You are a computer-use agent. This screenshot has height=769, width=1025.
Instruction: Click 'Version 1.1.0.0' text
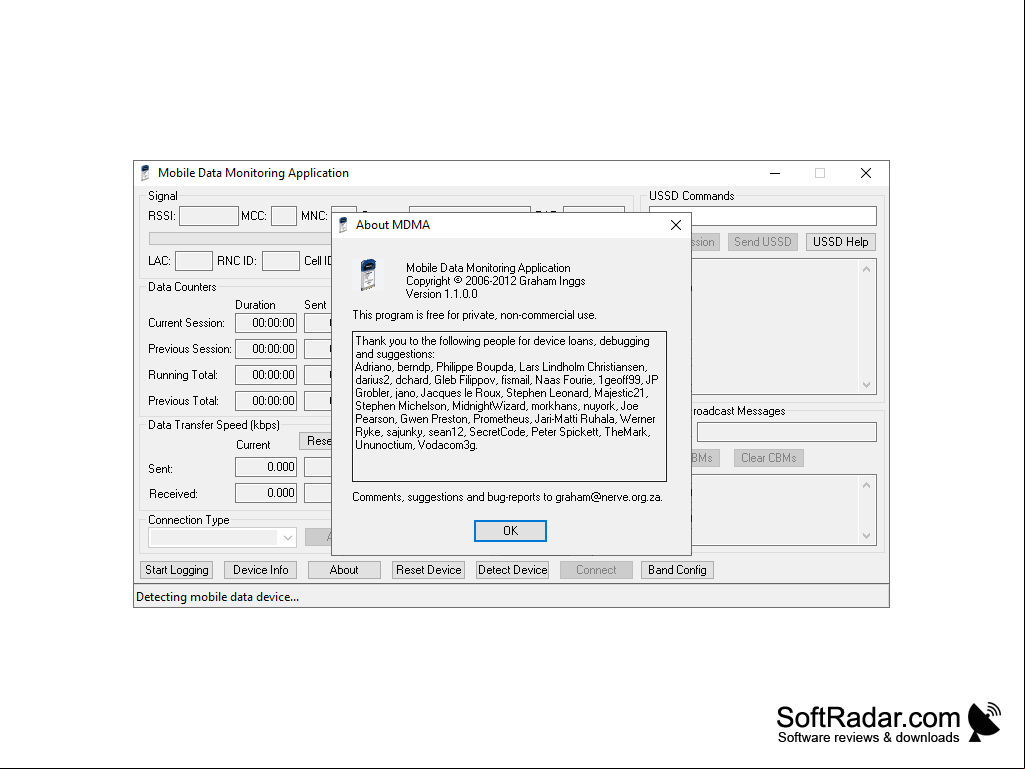pos(441,294)
